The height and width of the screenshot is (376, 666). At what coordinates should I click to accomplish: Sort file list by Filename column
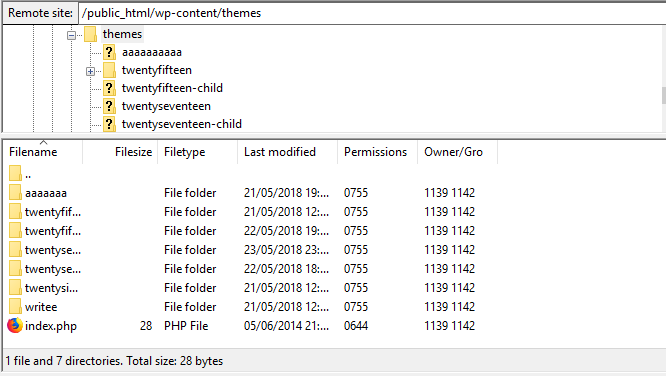[x=42, y=152]
